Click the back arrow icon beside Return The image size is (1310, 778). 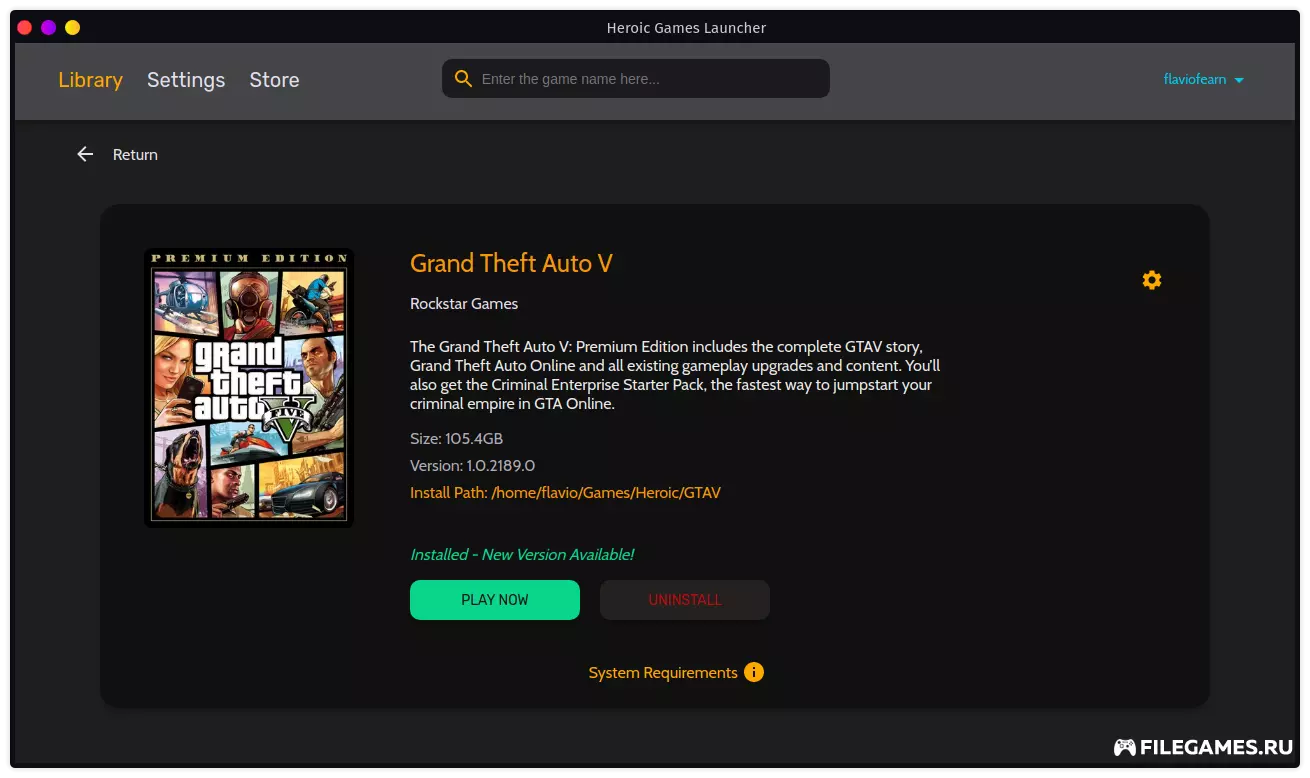85,154
